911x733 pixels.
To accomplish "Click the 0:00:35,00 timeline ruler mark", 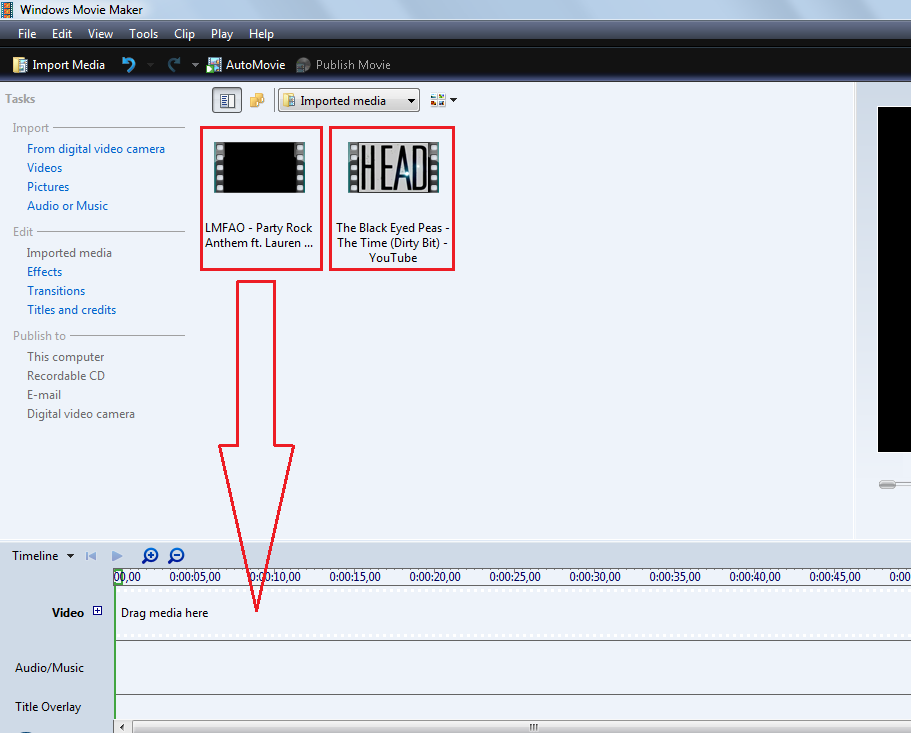I will [x=675, y=577].
